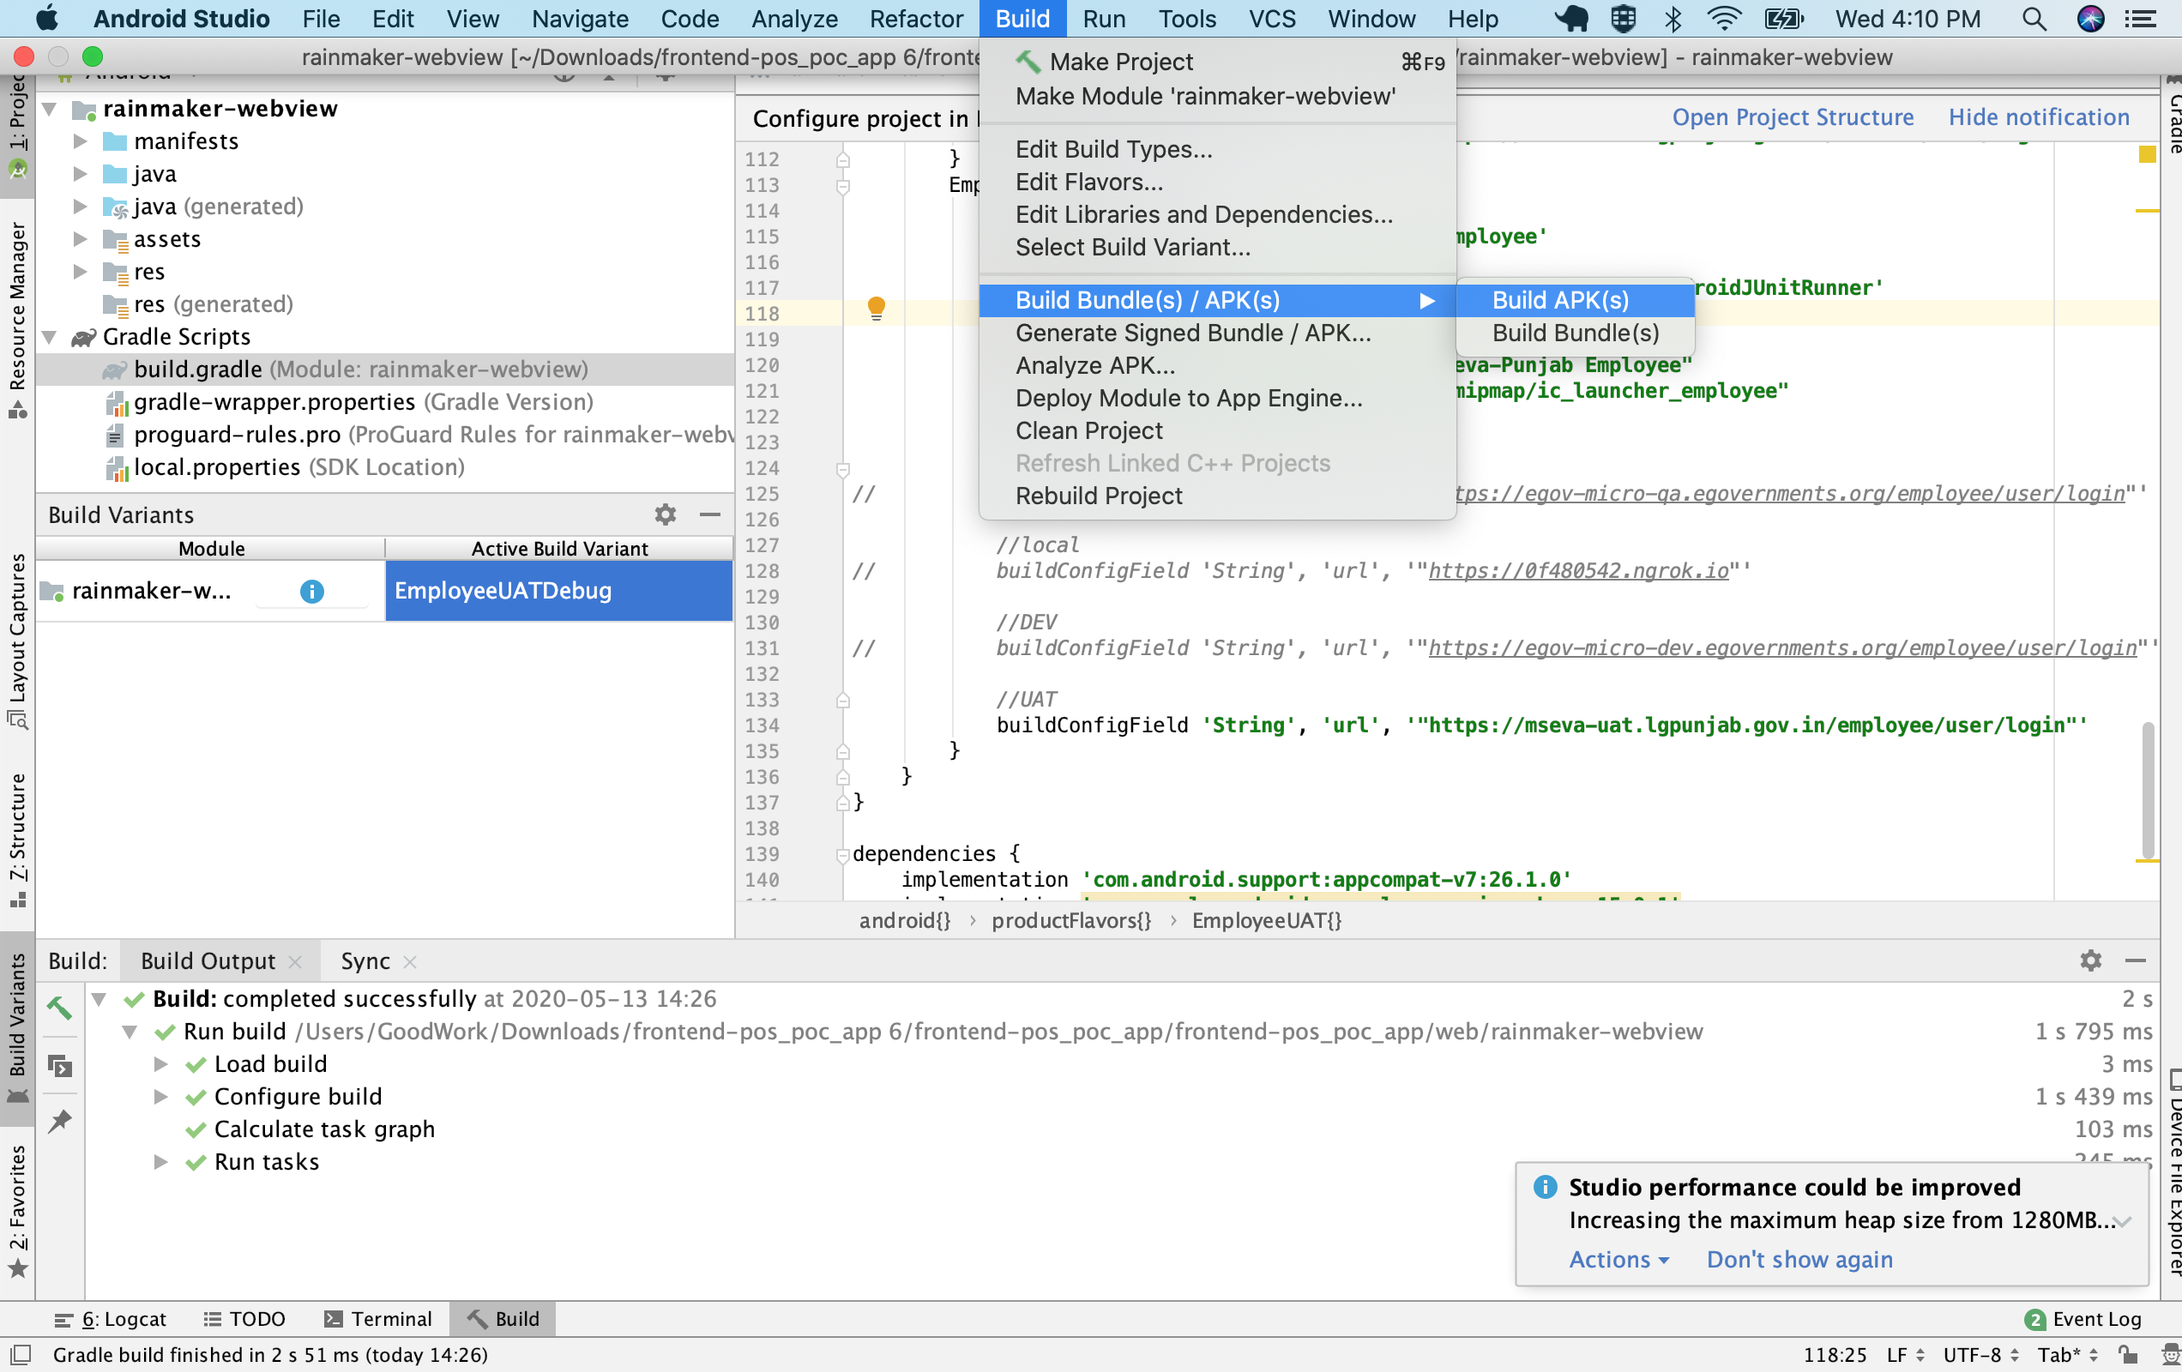Open the Refactor menu
The height and width of the screenshot is (1372, 2182).
(916, 18)
